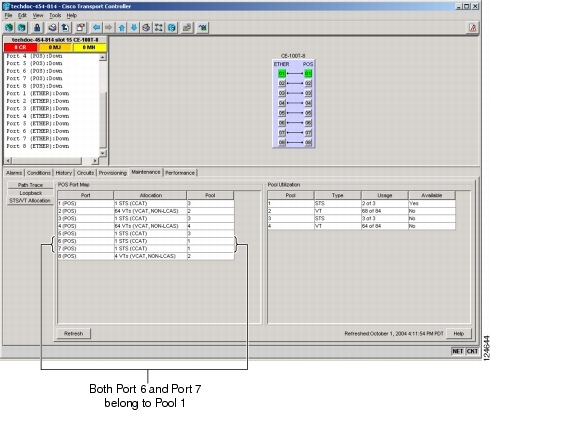Click the Available column header
The width and height of the screenshot is (576, 432).
pyautogui.click(x=432, y=195)
